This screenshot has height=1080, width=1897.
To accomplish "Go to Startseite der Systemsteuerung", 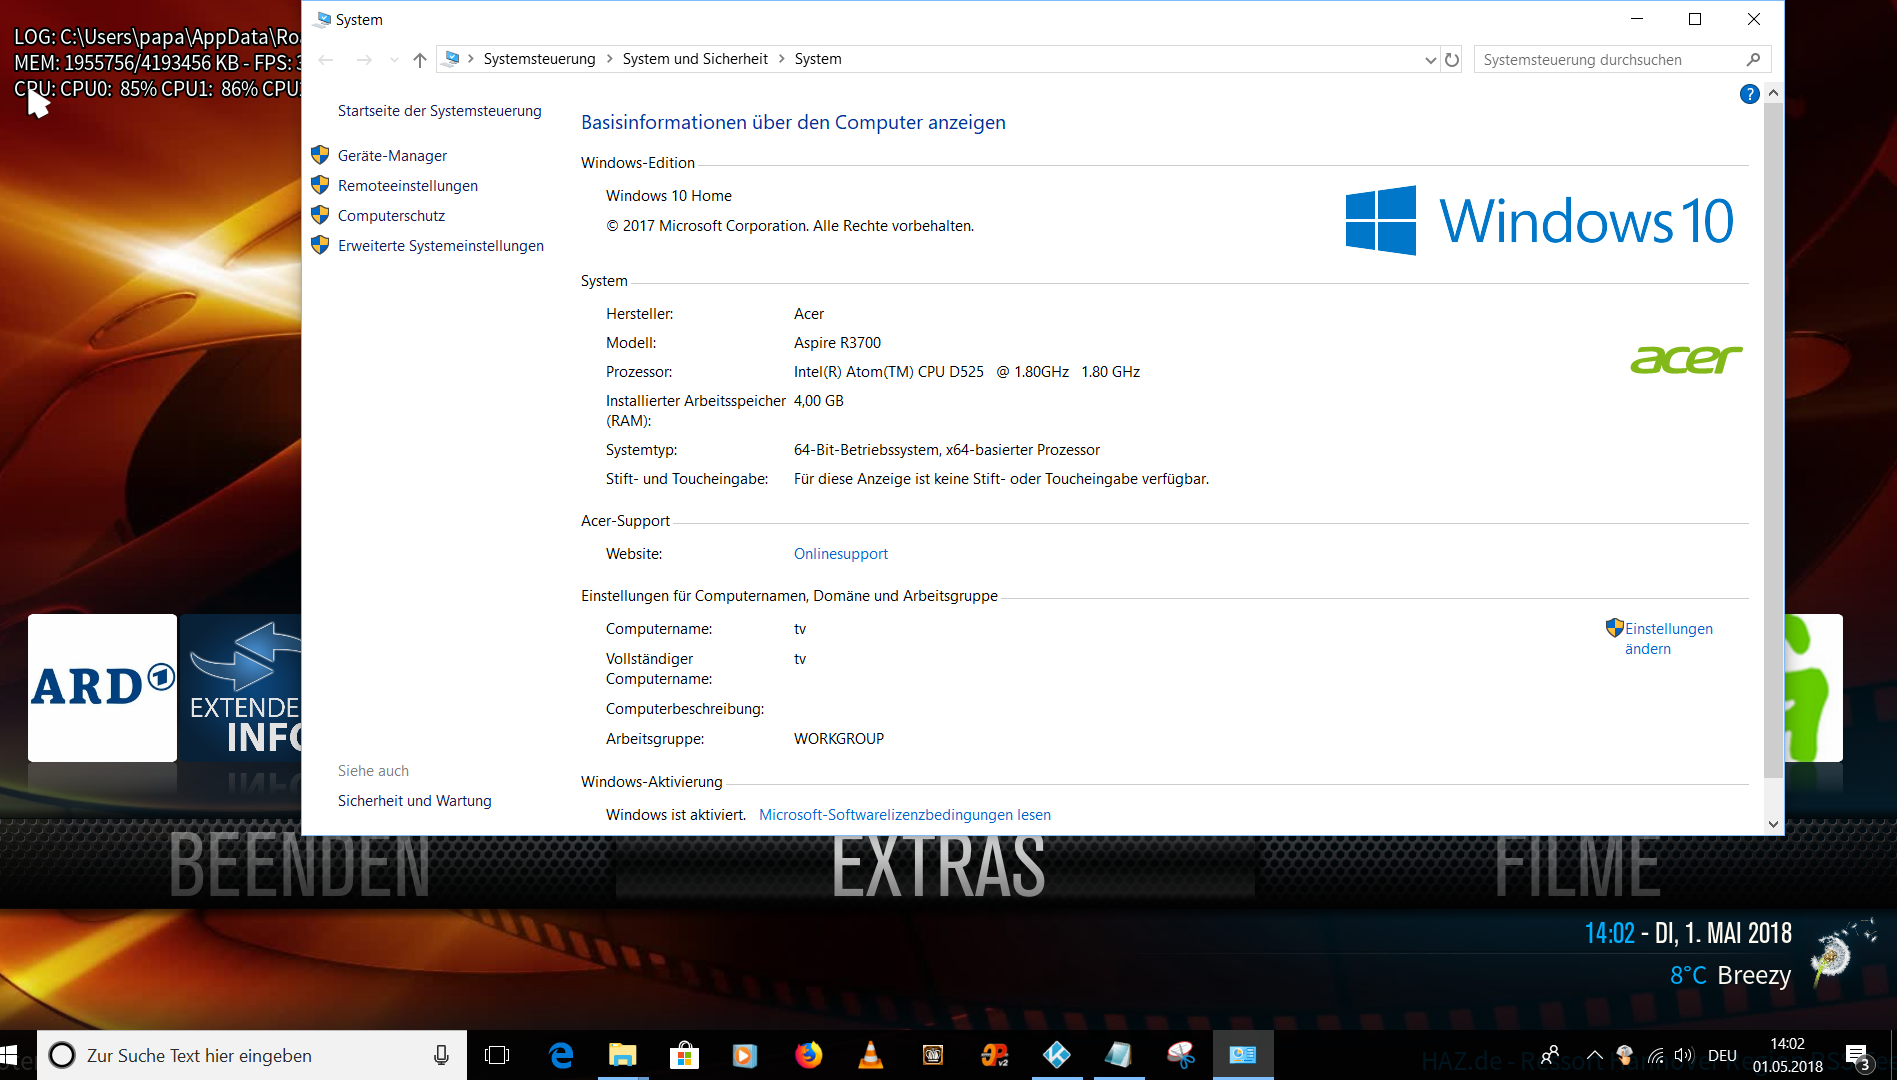I will coord(440,111).
